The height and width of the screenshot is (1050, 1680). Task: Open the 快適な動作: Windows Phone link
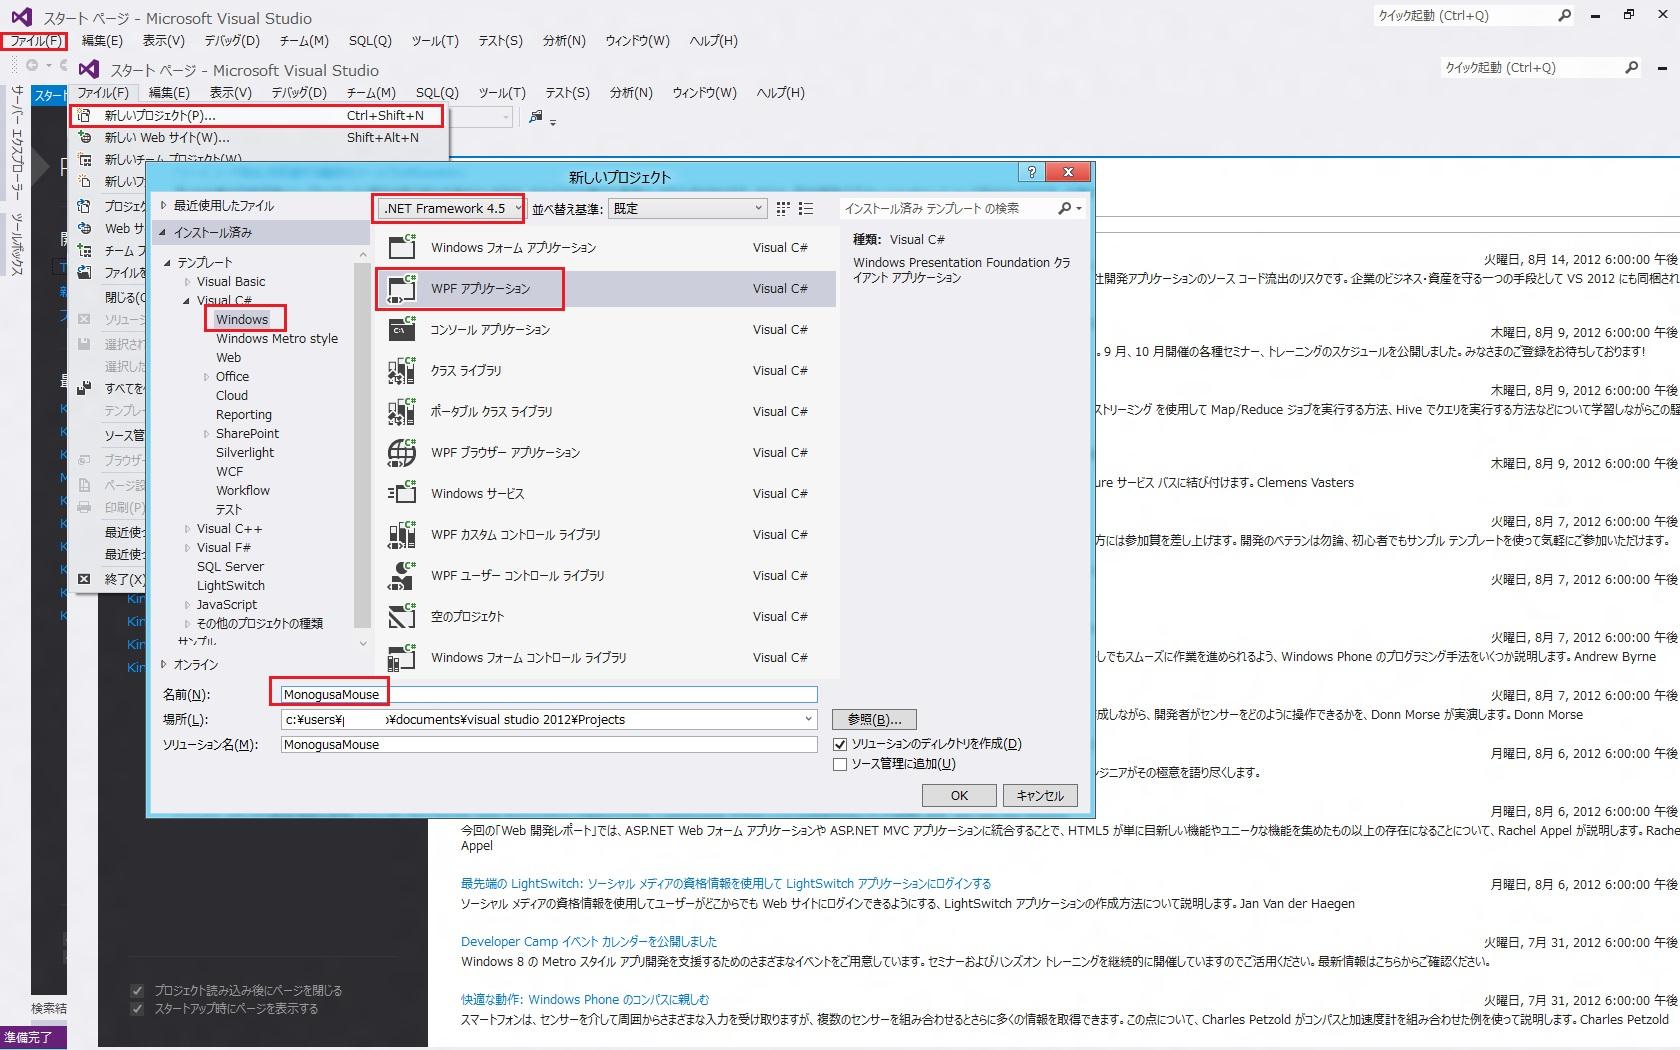[x=585, y=999]
